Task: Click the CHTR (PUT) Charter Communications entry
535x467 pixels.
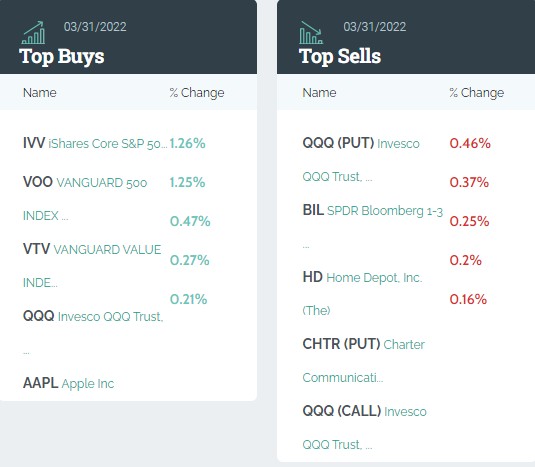Action: pos(364,361)
